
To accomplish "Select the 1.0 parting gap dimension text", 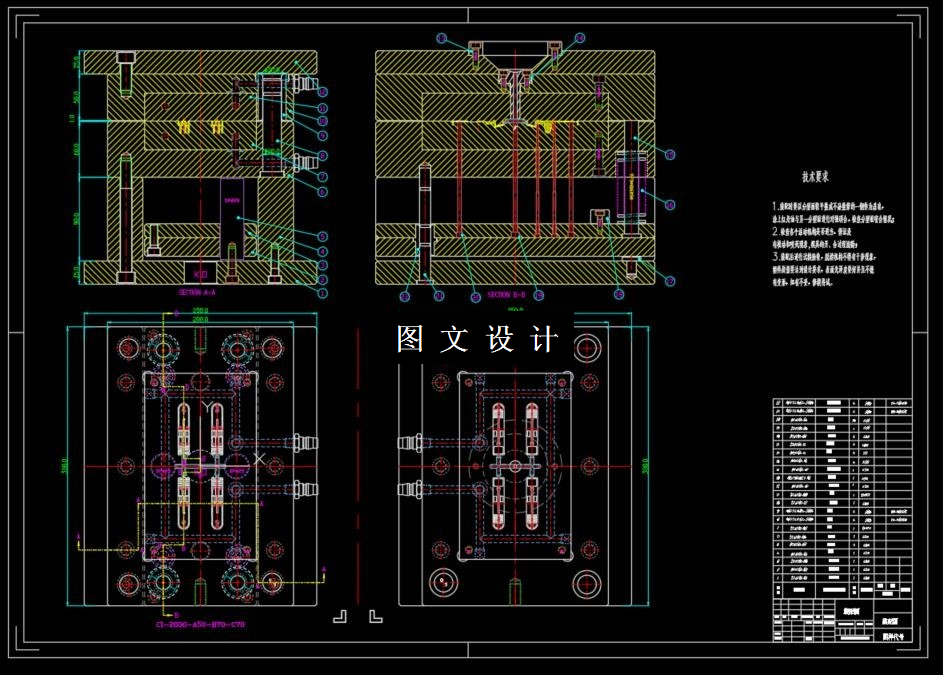I will (x=72, y=119).
